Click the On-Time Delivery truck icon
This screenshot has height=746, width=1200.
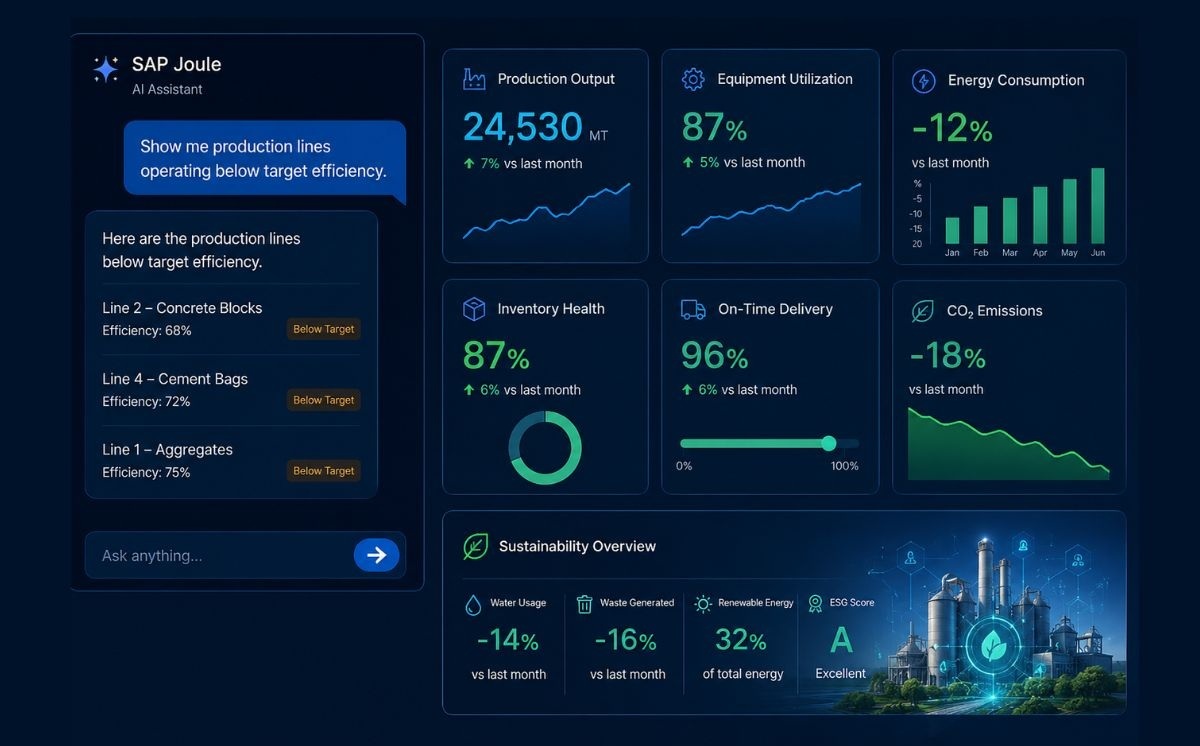click(x=693, y=310)
